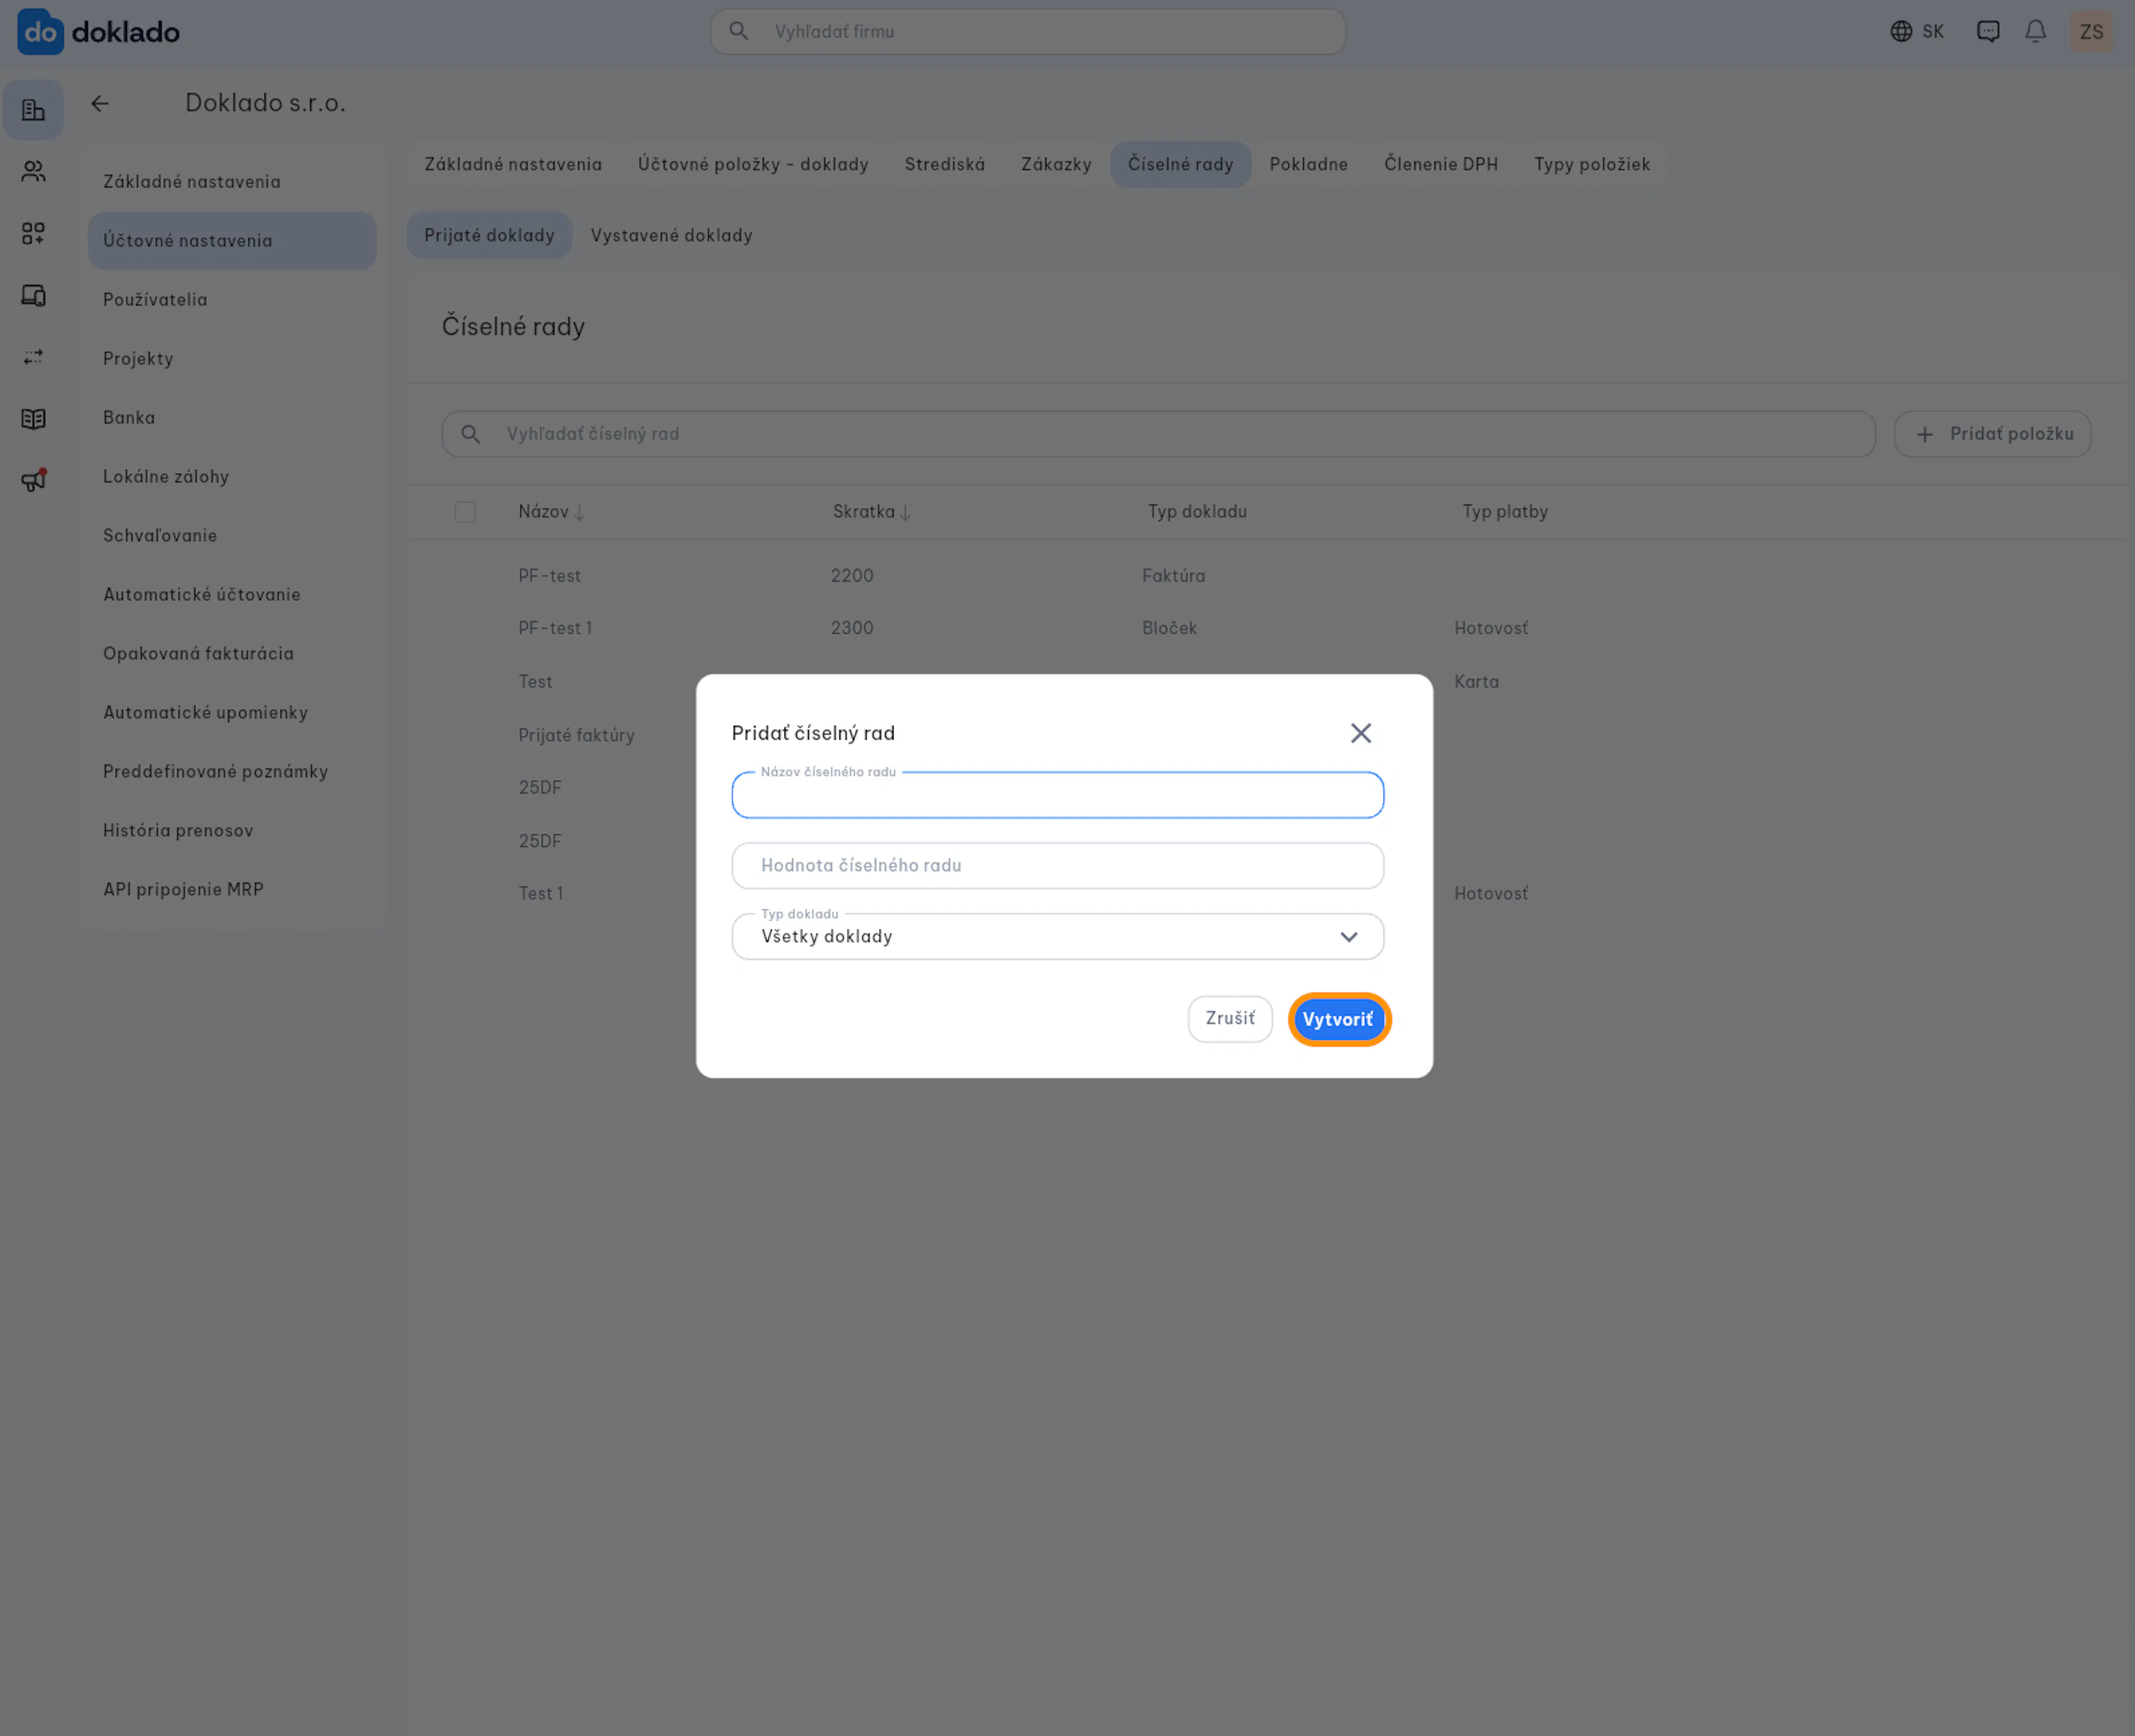Screen dimensions: 2135x1736
Task: Open Účtovné nastavenia in the side menu
Action: pos(232,241)
